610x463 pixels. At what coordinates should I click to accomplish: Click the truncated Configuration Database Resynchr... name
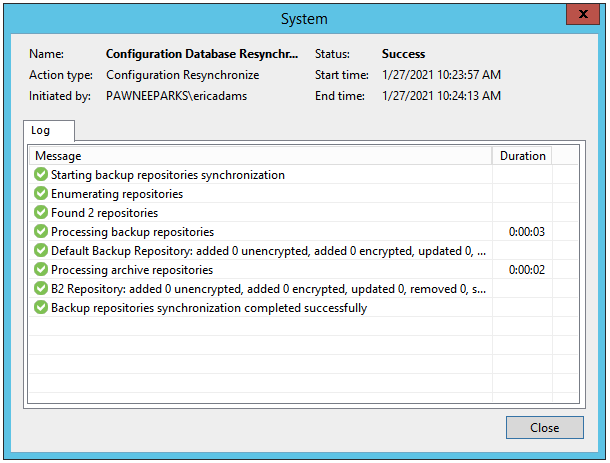[x=202, y=54]
